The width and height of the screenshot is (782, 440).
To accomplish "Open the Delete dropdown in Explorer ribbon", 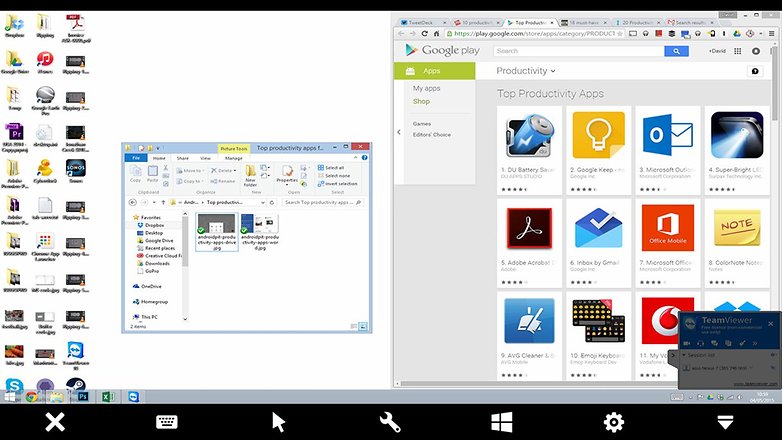I will click(x=224, y=171).
